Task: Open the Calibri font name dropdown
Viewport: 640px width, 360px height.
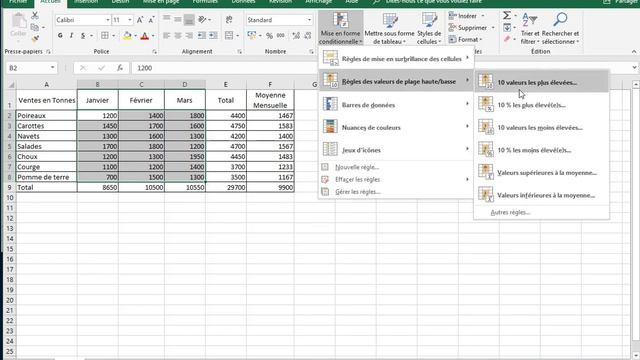Action: (108, 20)
